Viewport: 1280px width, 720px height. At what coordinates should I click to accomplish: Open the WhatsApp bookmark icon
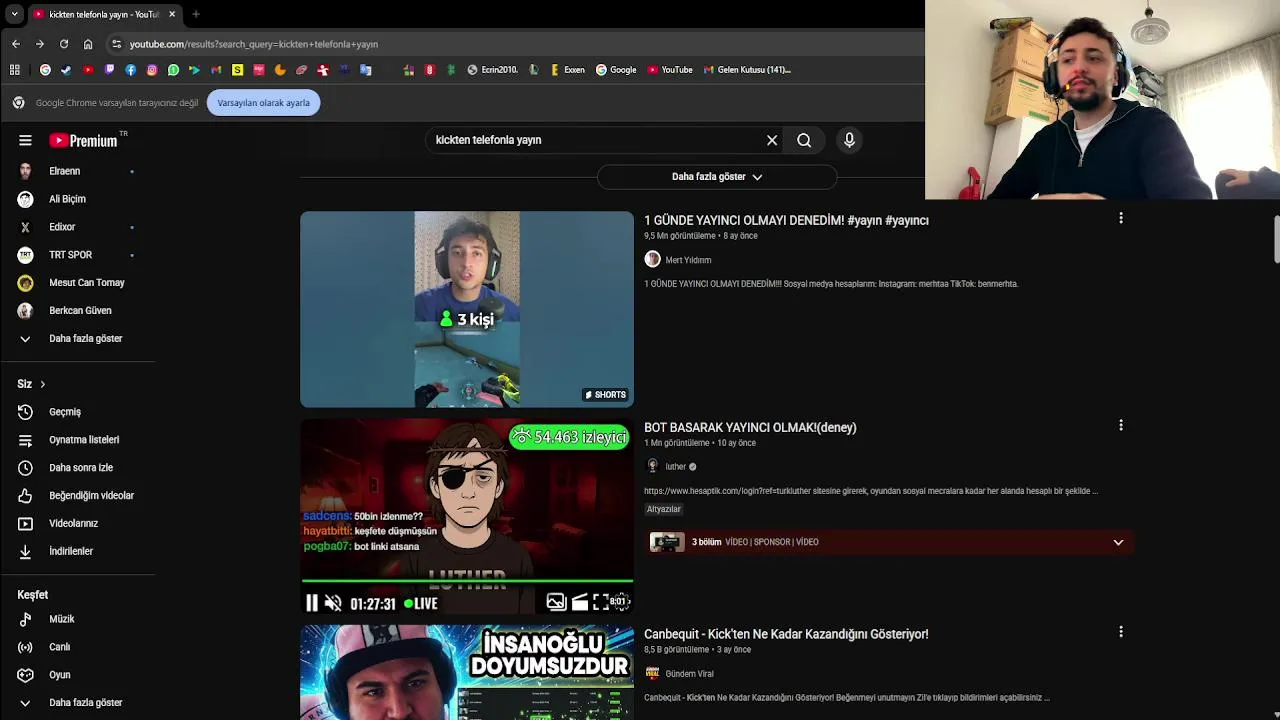point(174,70)
